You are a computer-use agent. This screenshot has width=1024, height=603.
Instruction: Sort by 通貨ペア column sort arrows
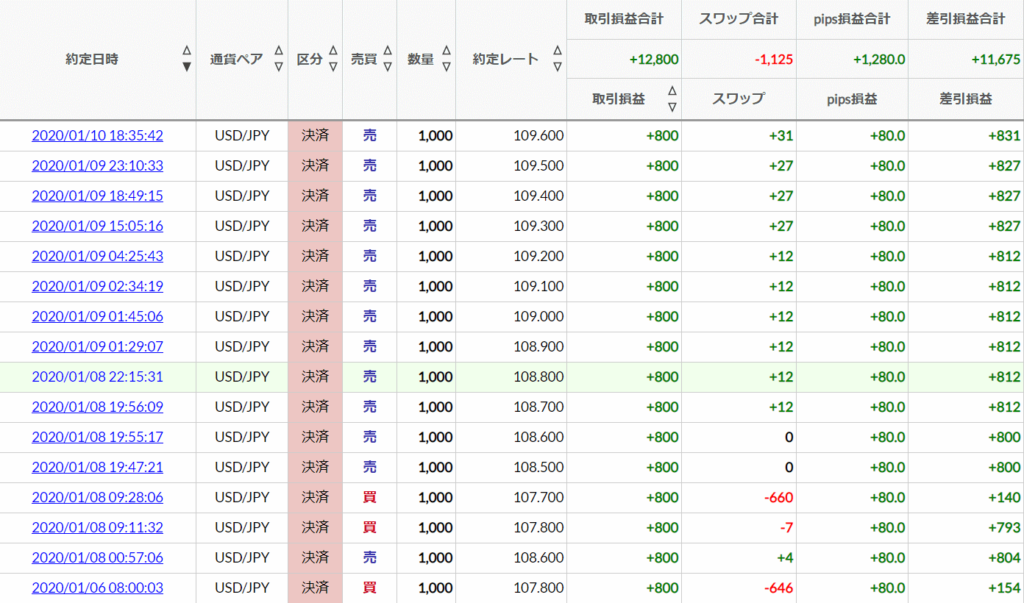tap(279, 59)
